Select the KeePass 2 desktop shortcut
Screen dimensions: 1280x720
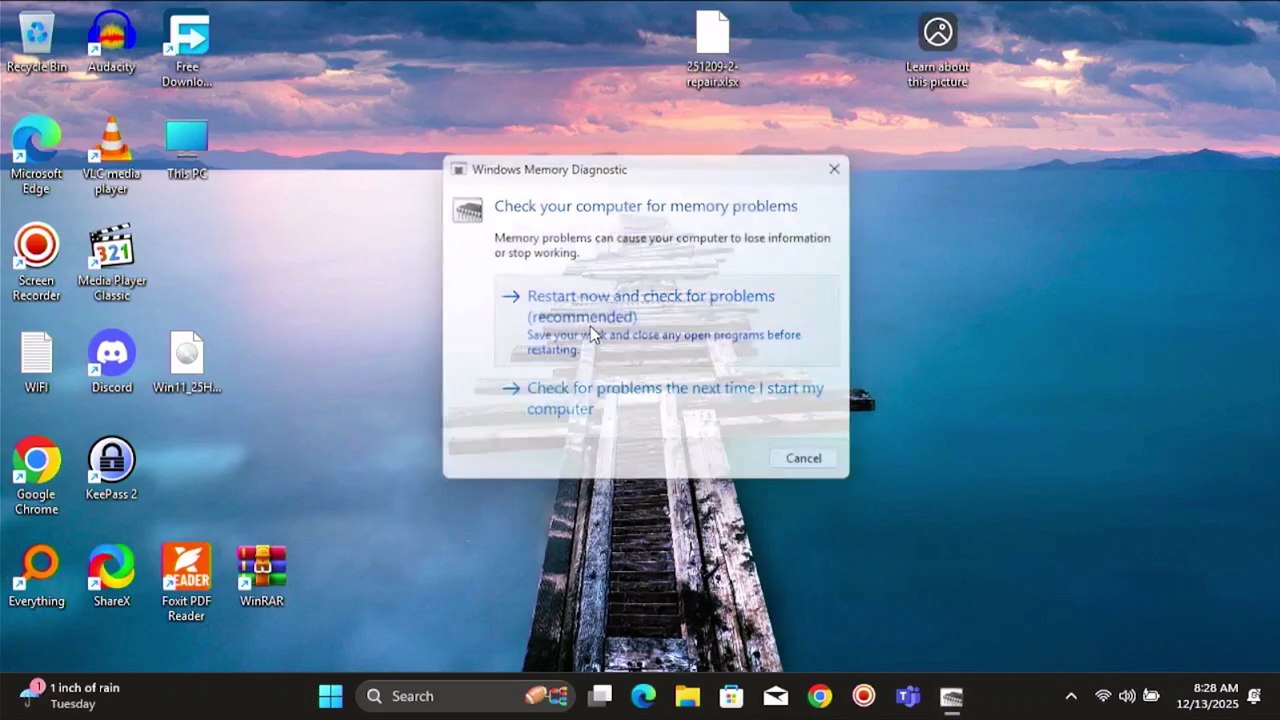click(x=111, y=469)
